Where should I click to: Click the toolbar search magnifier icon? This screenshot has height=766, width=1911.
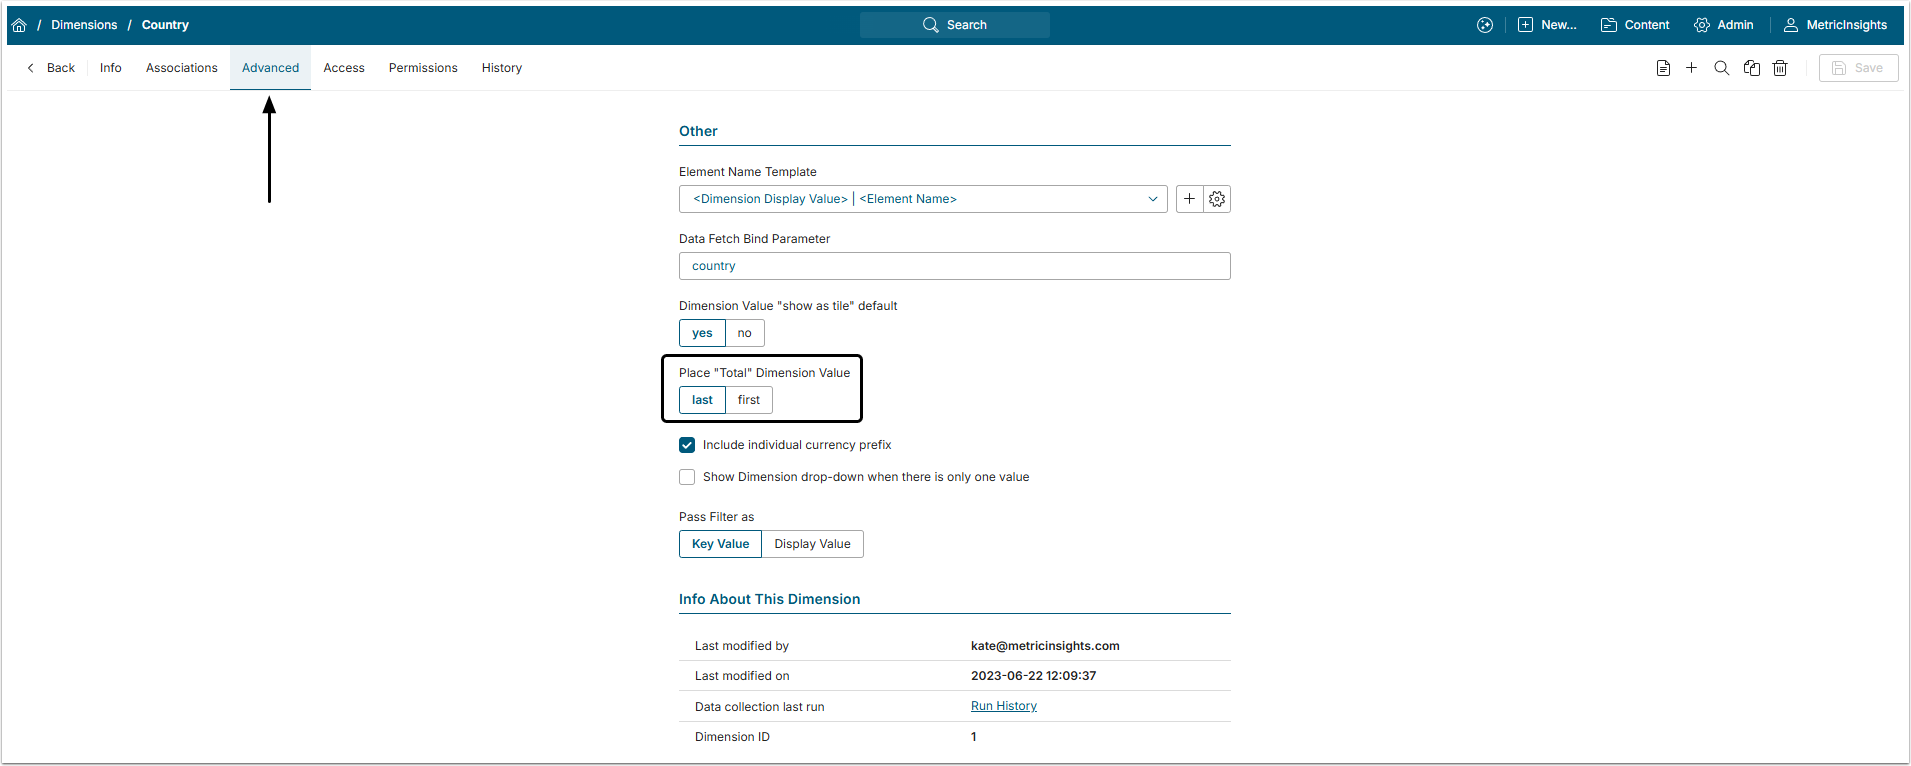click(1721, 68)
